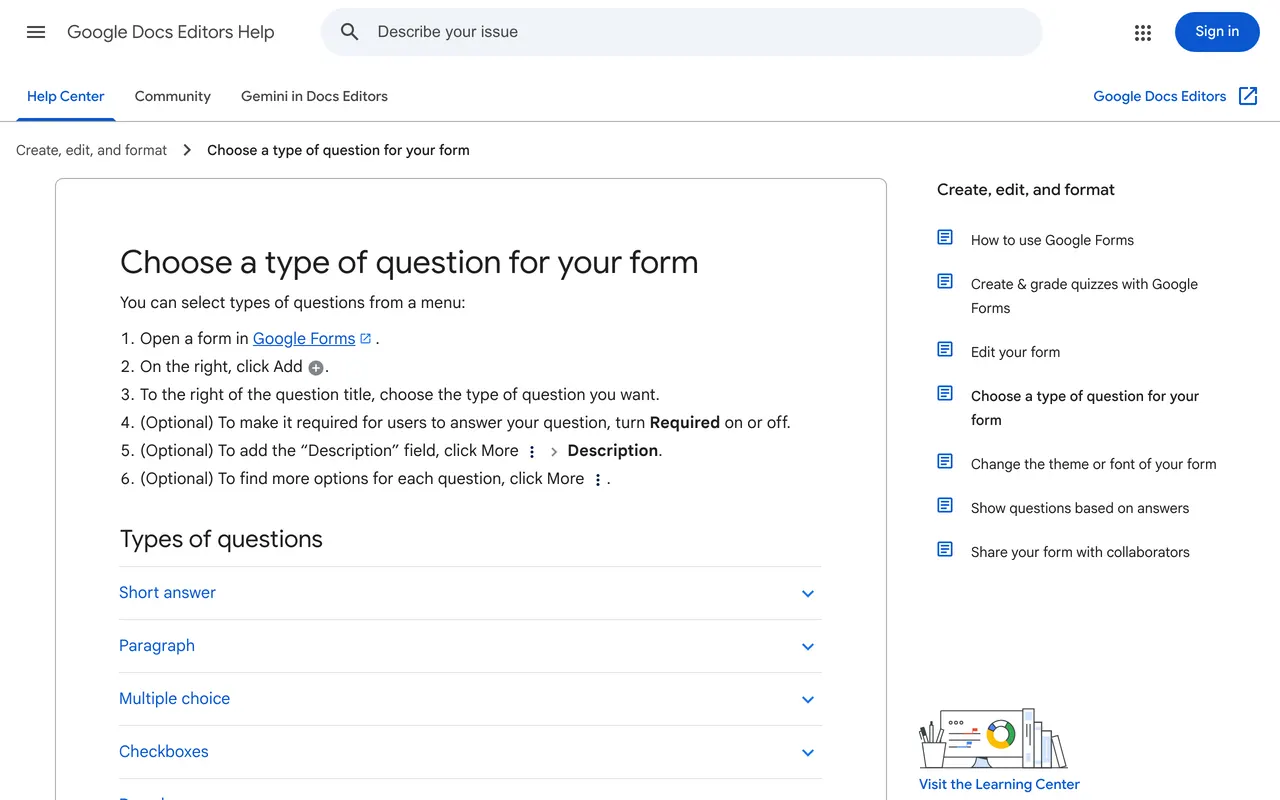Focus the Describe your issue search field
Image resolution: width=1280 pixels, height=800 pixels.
(681, 32)
